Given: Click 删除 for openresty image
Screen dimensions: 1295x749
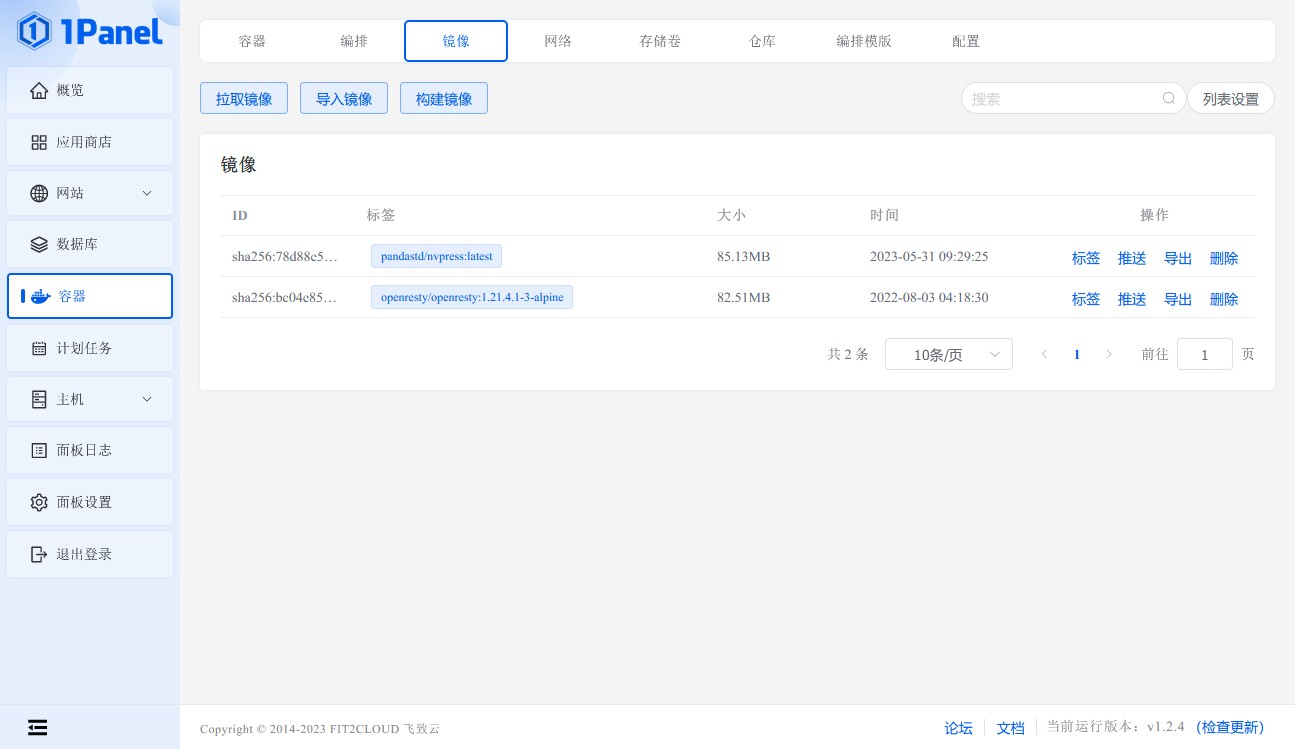Looking at the screenshot, I should pyautogui.click(x=1224, y=299).
